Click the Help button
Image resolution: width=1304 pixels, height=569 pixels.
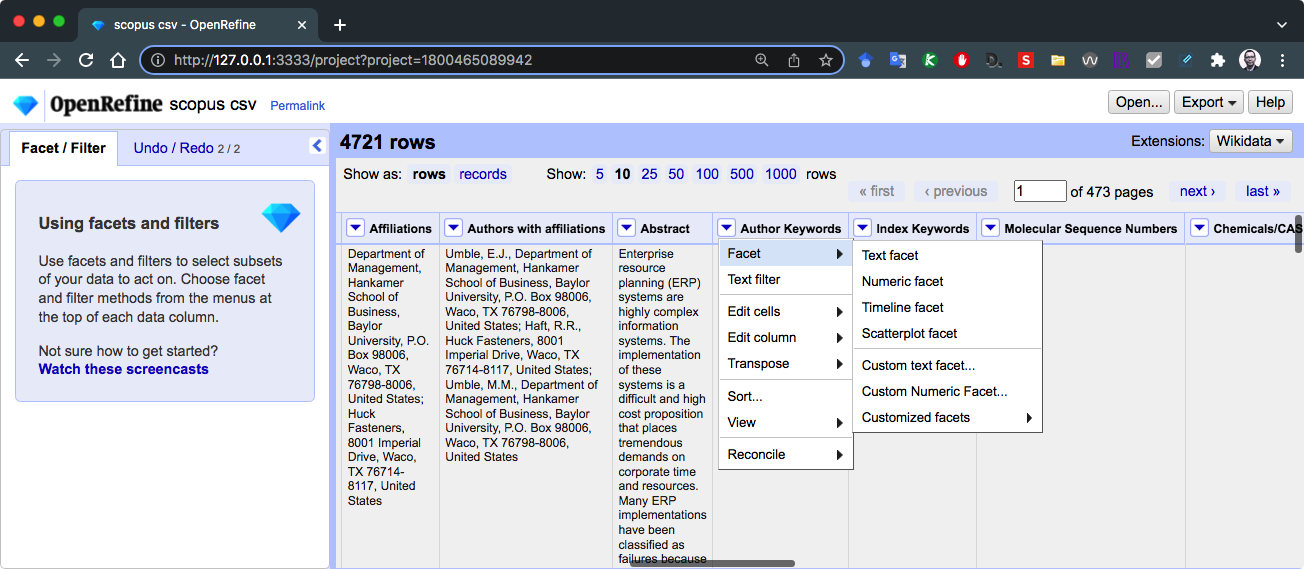(x=1270, y=102)
